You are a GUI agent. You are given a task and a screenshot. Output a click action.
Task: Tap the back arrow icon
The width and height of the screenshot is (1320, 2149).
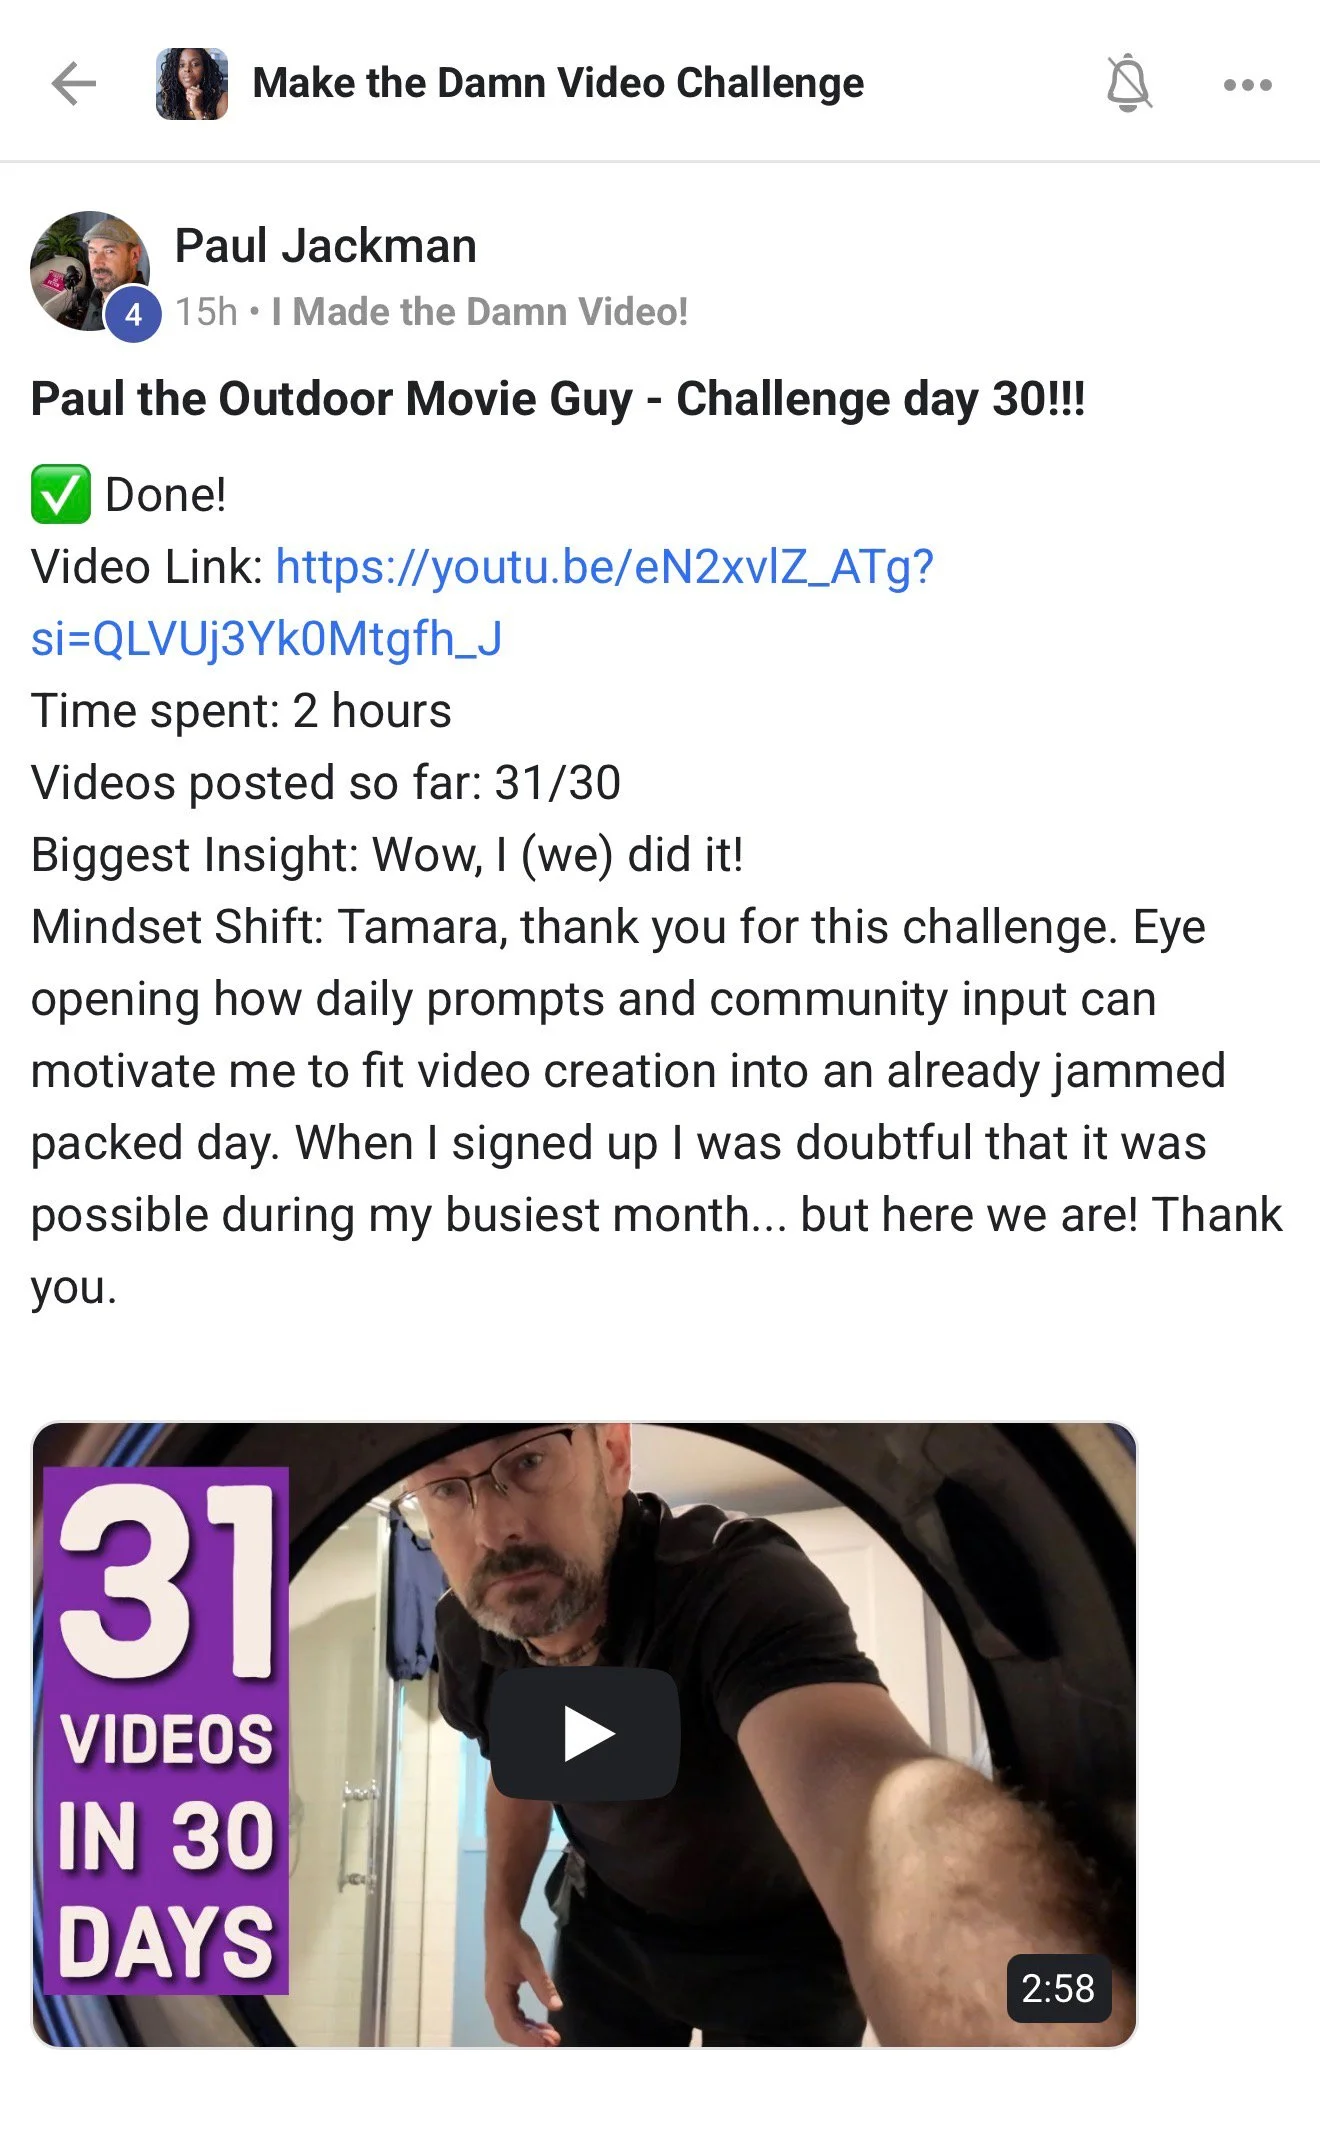[x=74, y=84]
